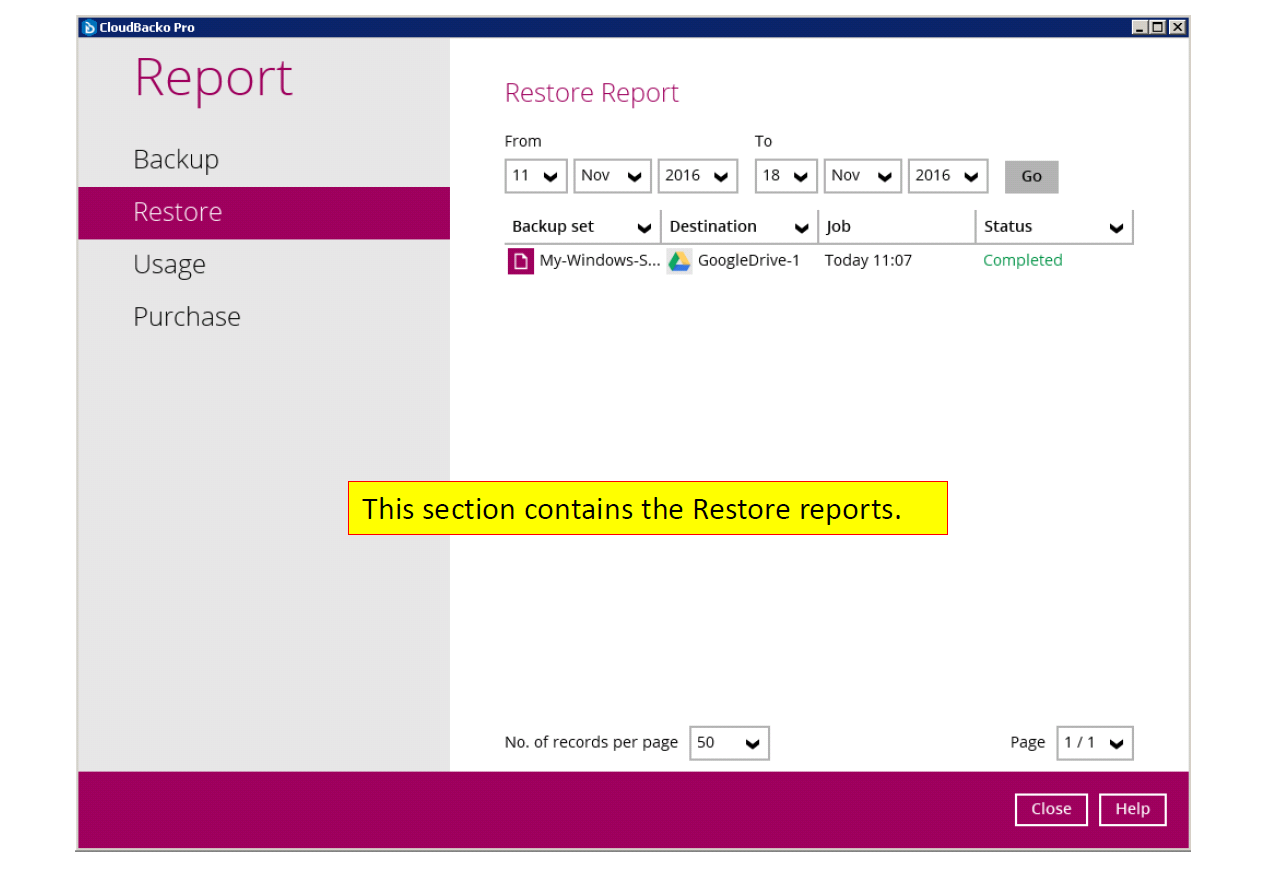Click GoogleDrive-1 destination text
Image resolution: width=1272 pixels, height=886 pixels.
tap(748, 261)
